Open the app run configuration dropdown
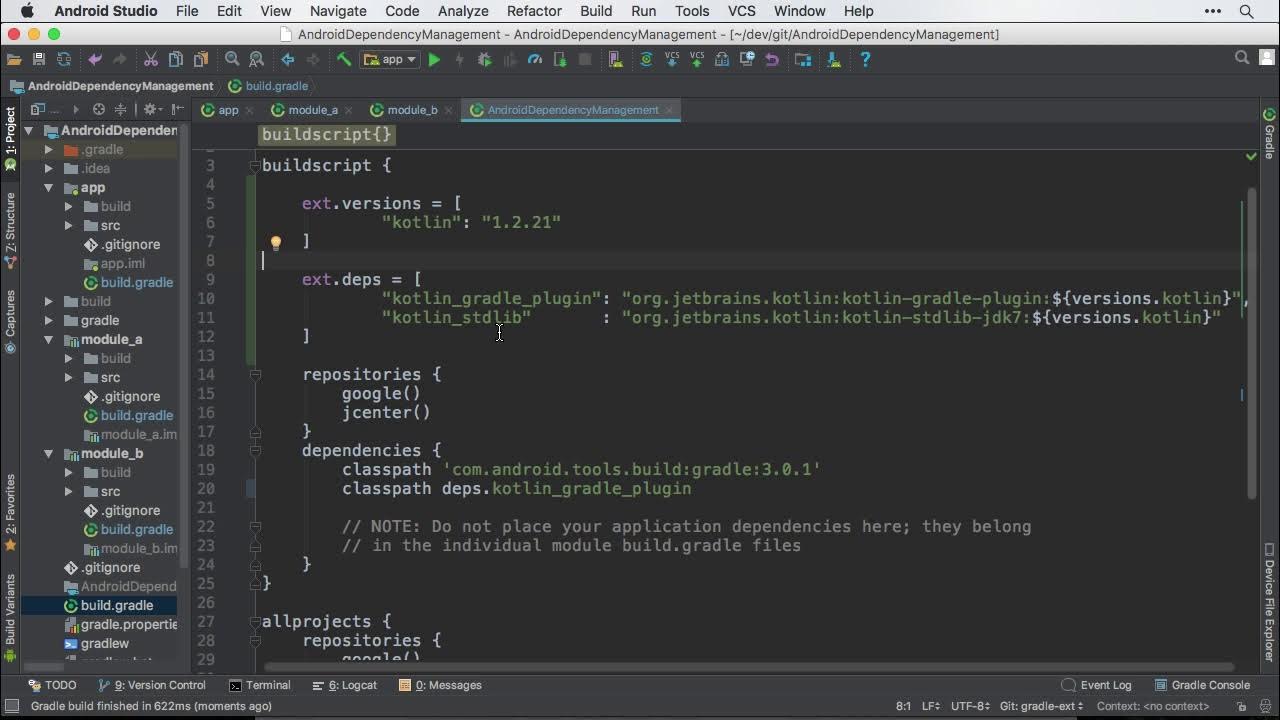This screenshot has width=1280, height=720. coord(390,60)
